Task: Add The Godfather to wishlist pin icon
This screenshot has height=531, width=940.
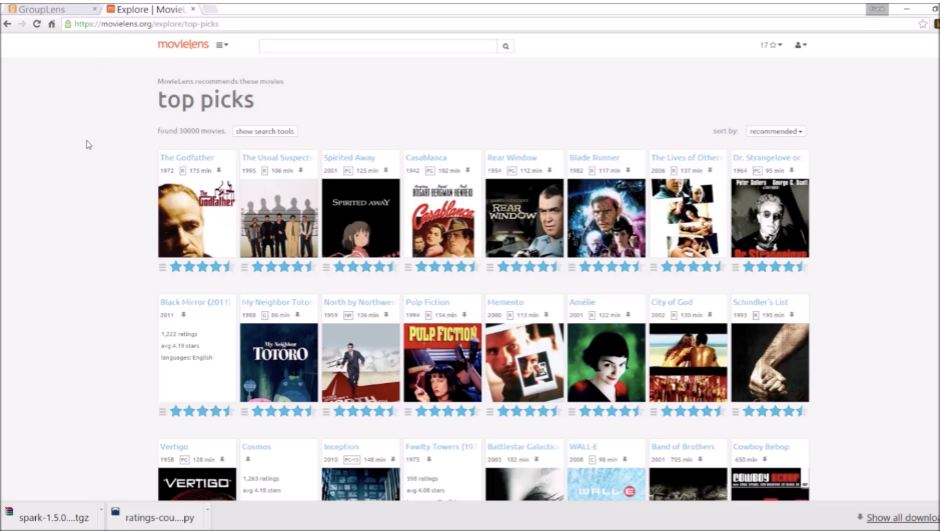Action: pyautogui.click(x=219, y=170)
